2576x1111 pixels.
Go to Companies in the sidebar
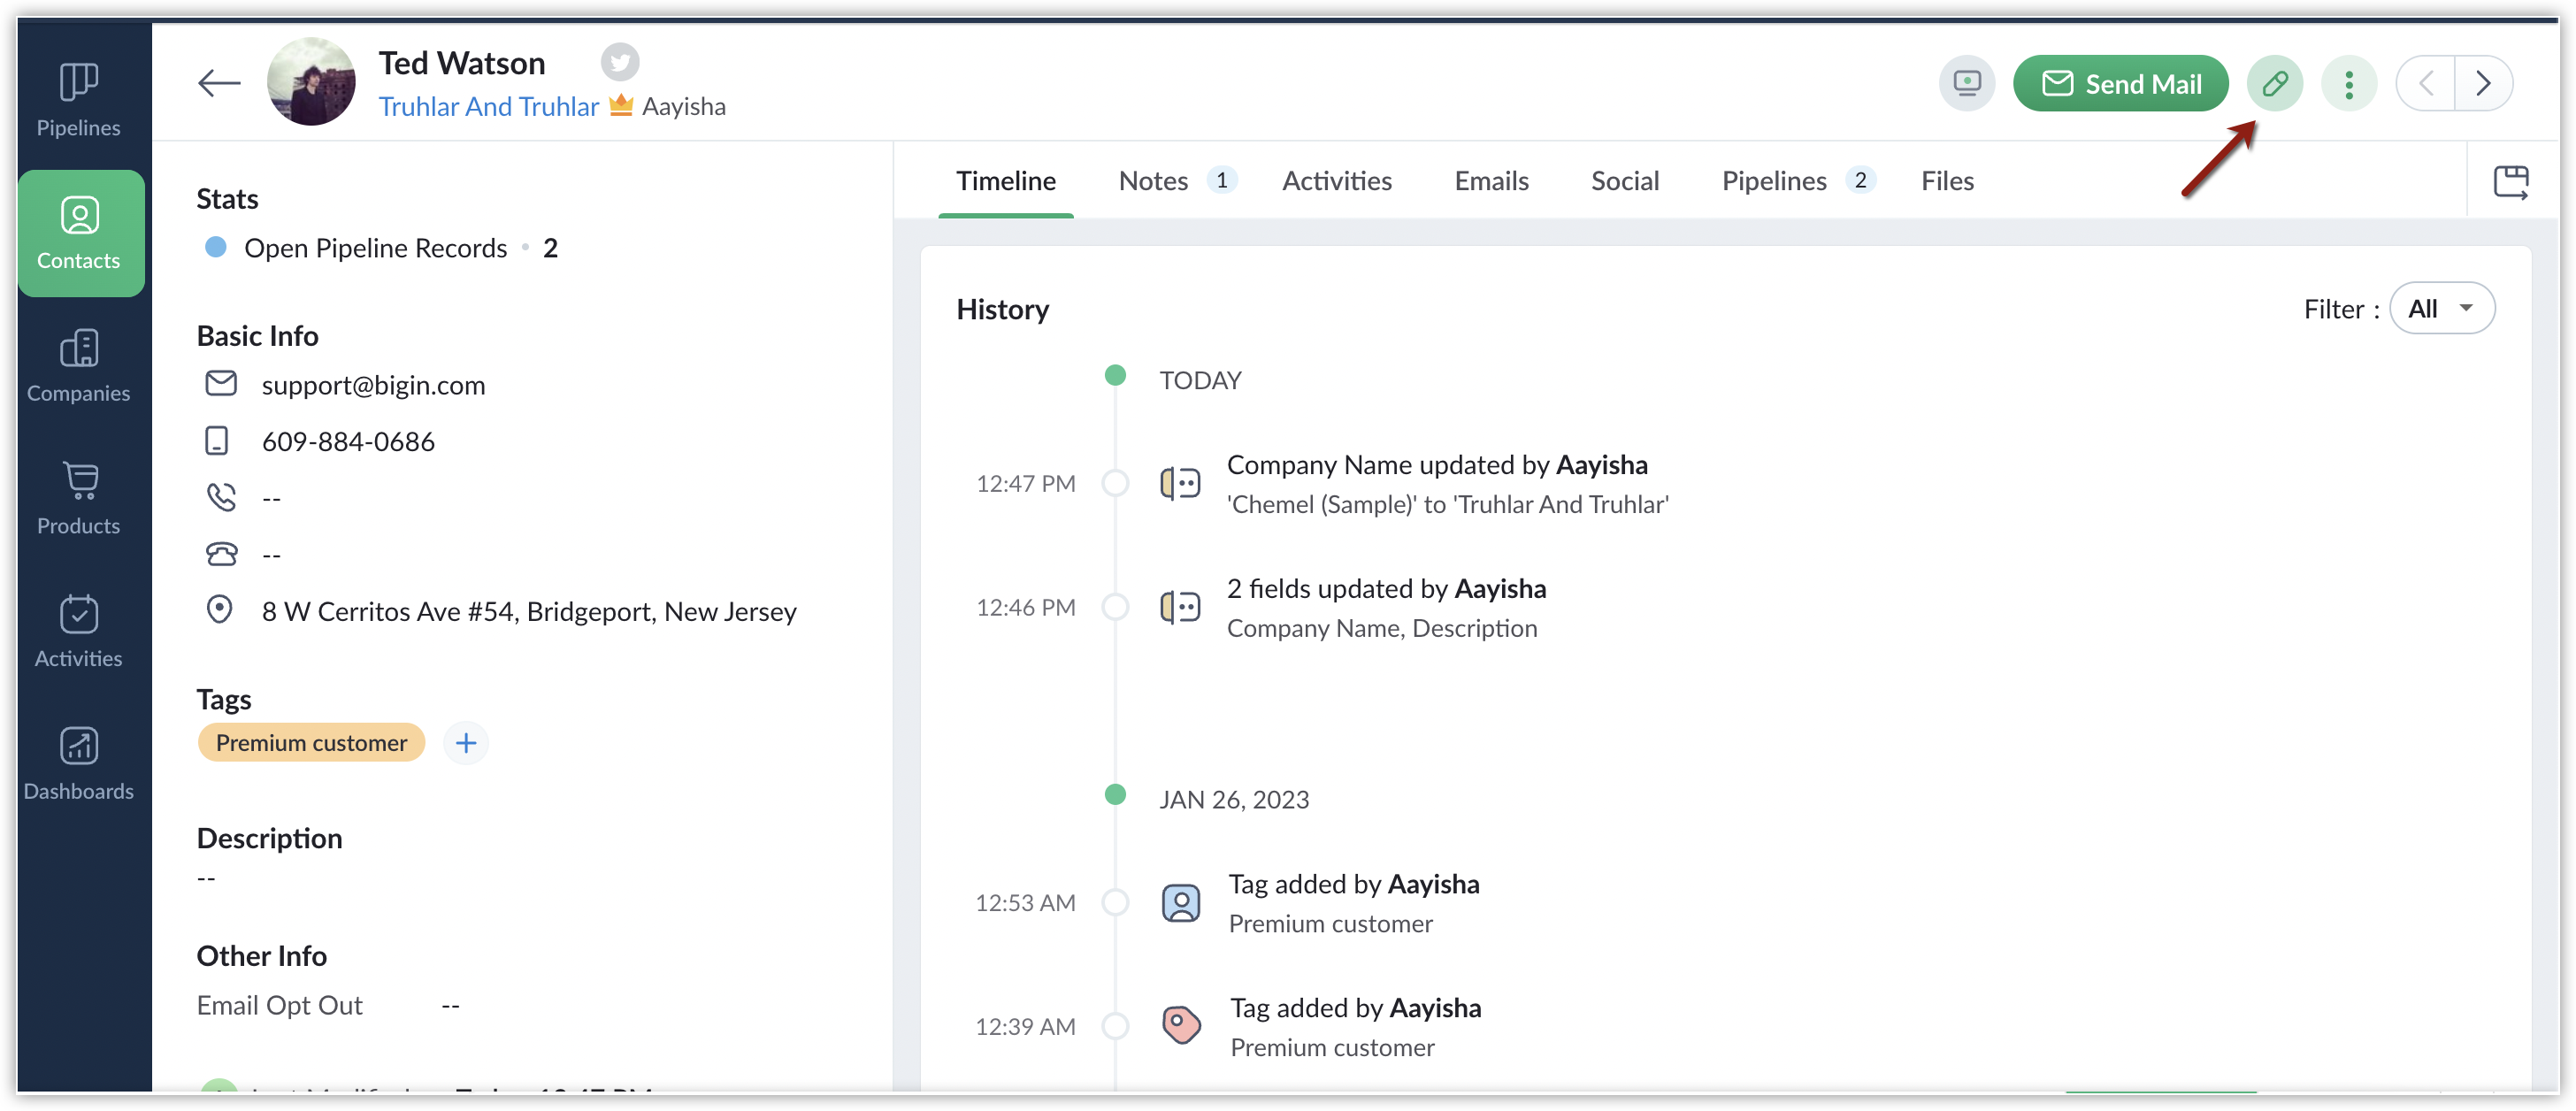point(78,366)
